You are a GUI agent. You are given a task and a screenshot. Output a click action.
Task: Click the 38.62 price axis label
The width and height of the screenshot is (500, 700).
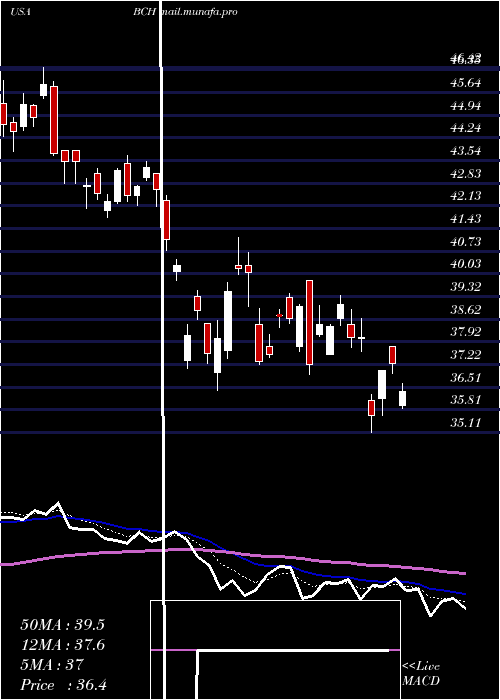pos(466,309)
